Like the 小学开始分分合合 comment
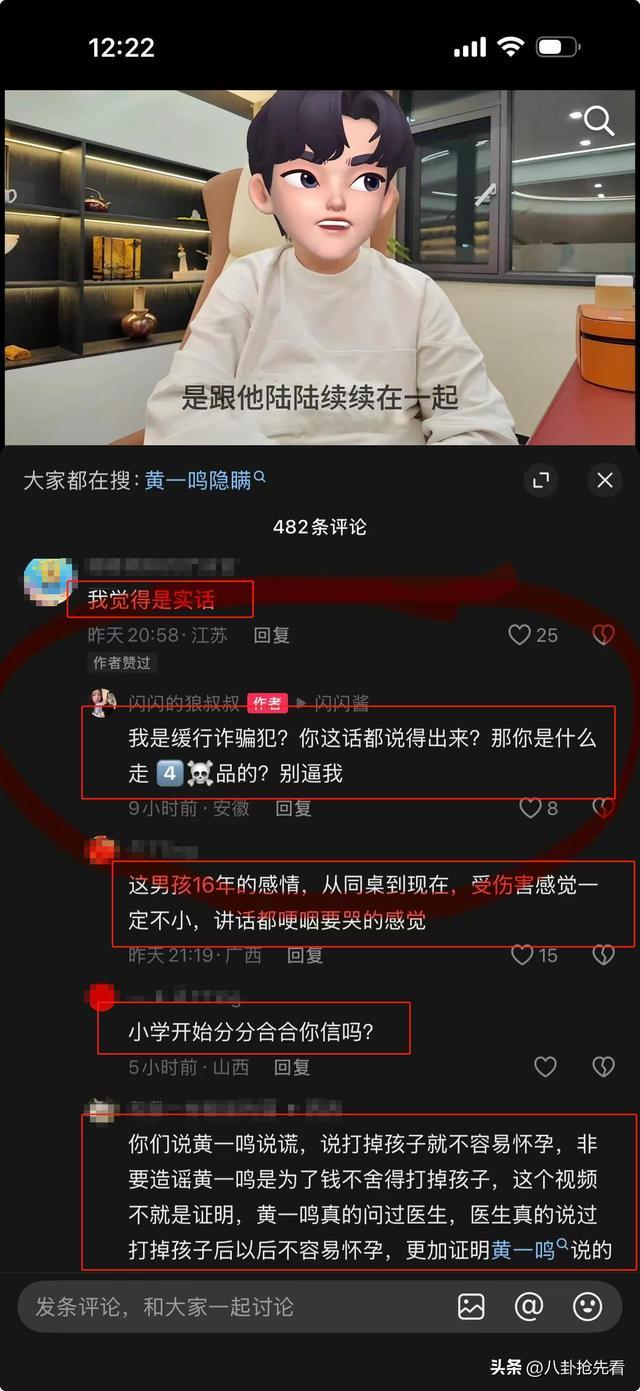 click(x=545, y=1067)
